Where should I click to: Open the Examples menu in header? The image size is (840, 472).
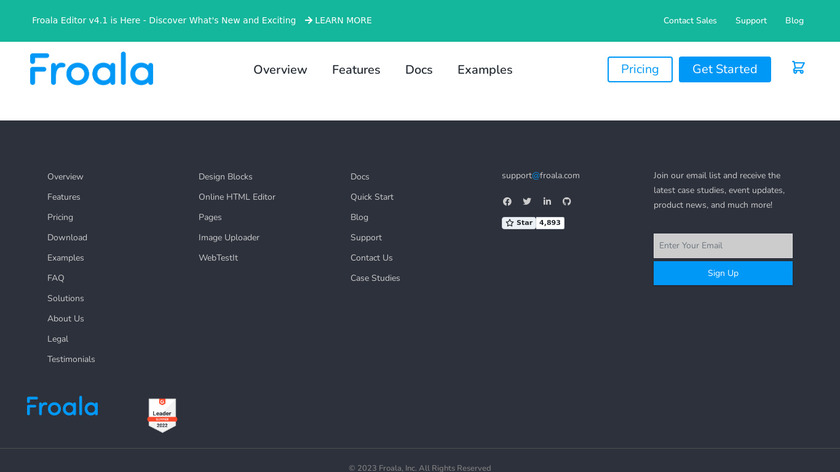485,70
